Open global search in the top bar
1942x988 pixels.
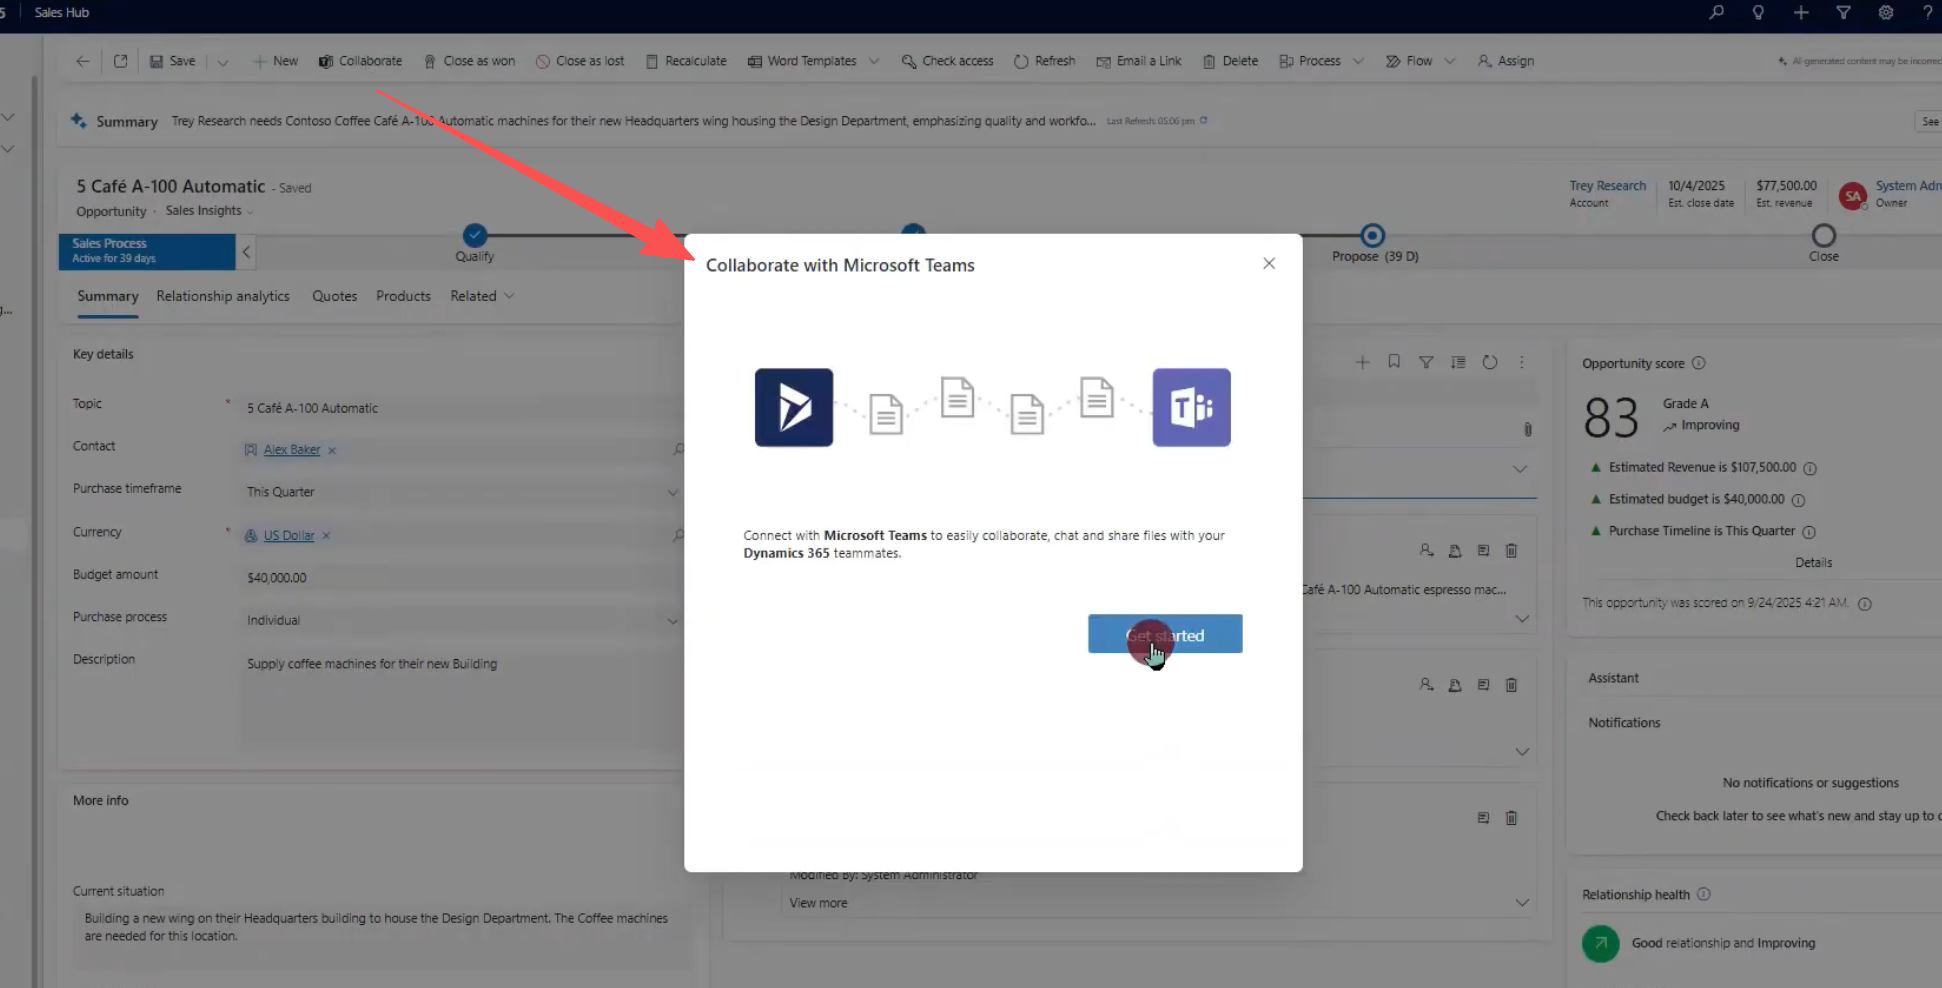point(1716,13)
